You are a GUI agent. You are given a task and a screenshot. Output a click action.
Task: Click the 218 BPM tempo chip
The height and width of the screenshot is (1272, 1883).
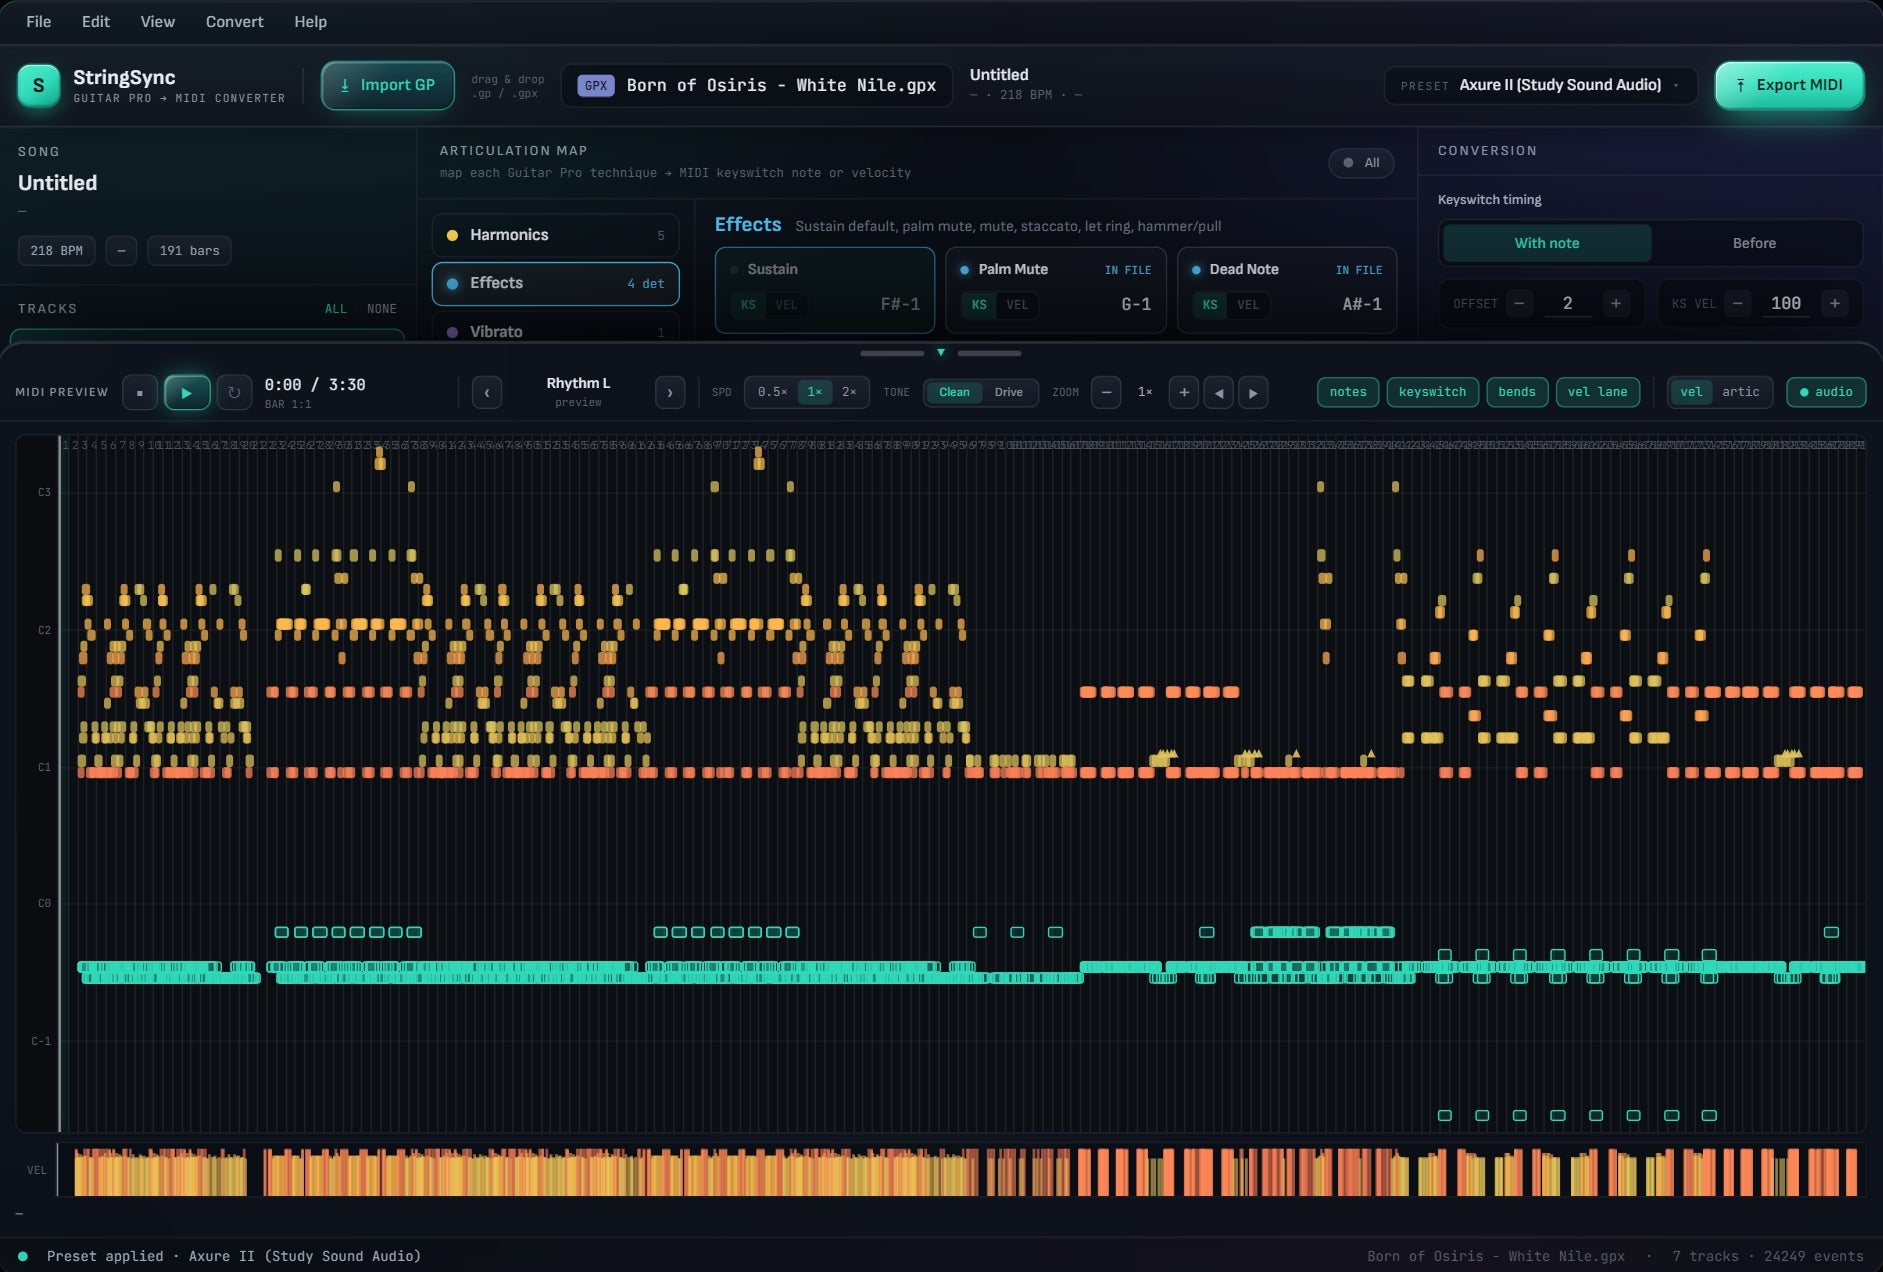click(56, 250)
